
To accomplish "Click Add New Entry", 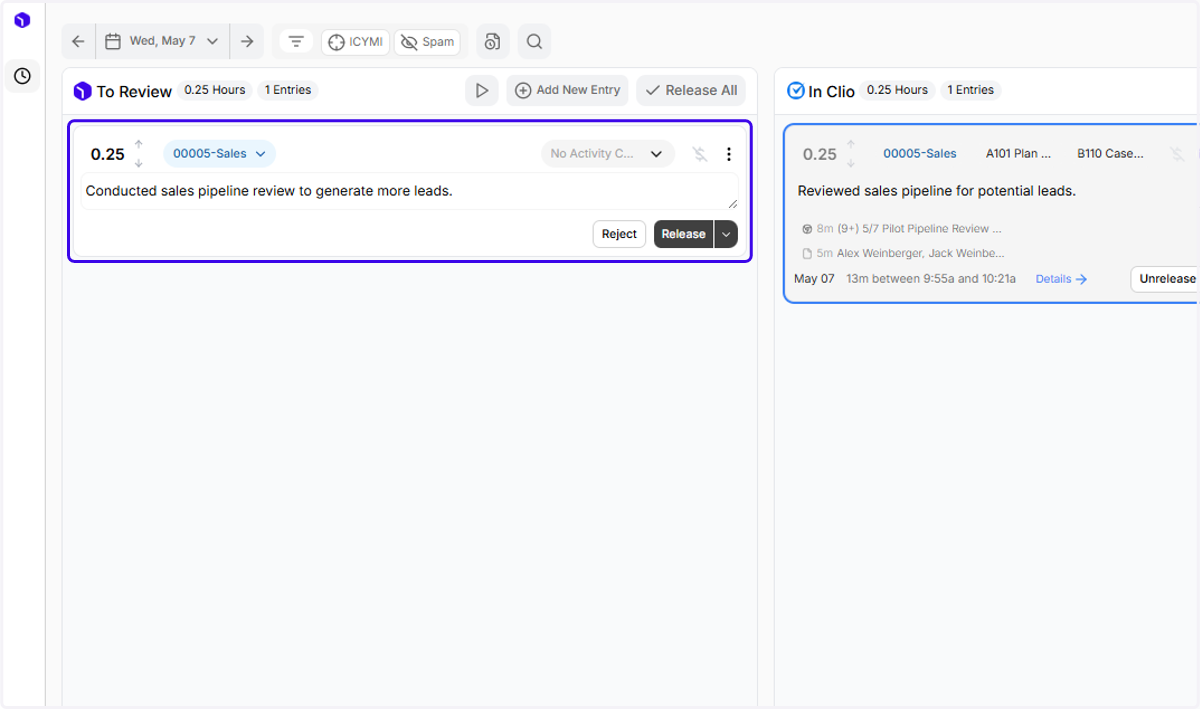I will coord(567,90).
